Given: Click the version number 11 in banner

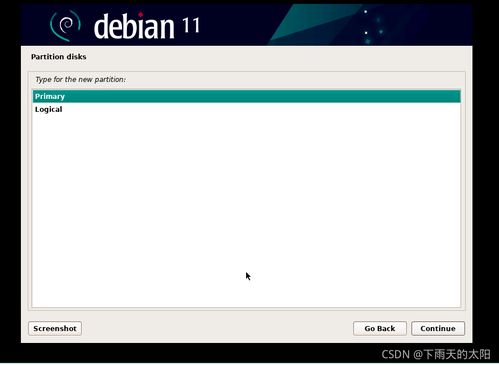Looking at the screenshot, I should (x=191, y=25).
